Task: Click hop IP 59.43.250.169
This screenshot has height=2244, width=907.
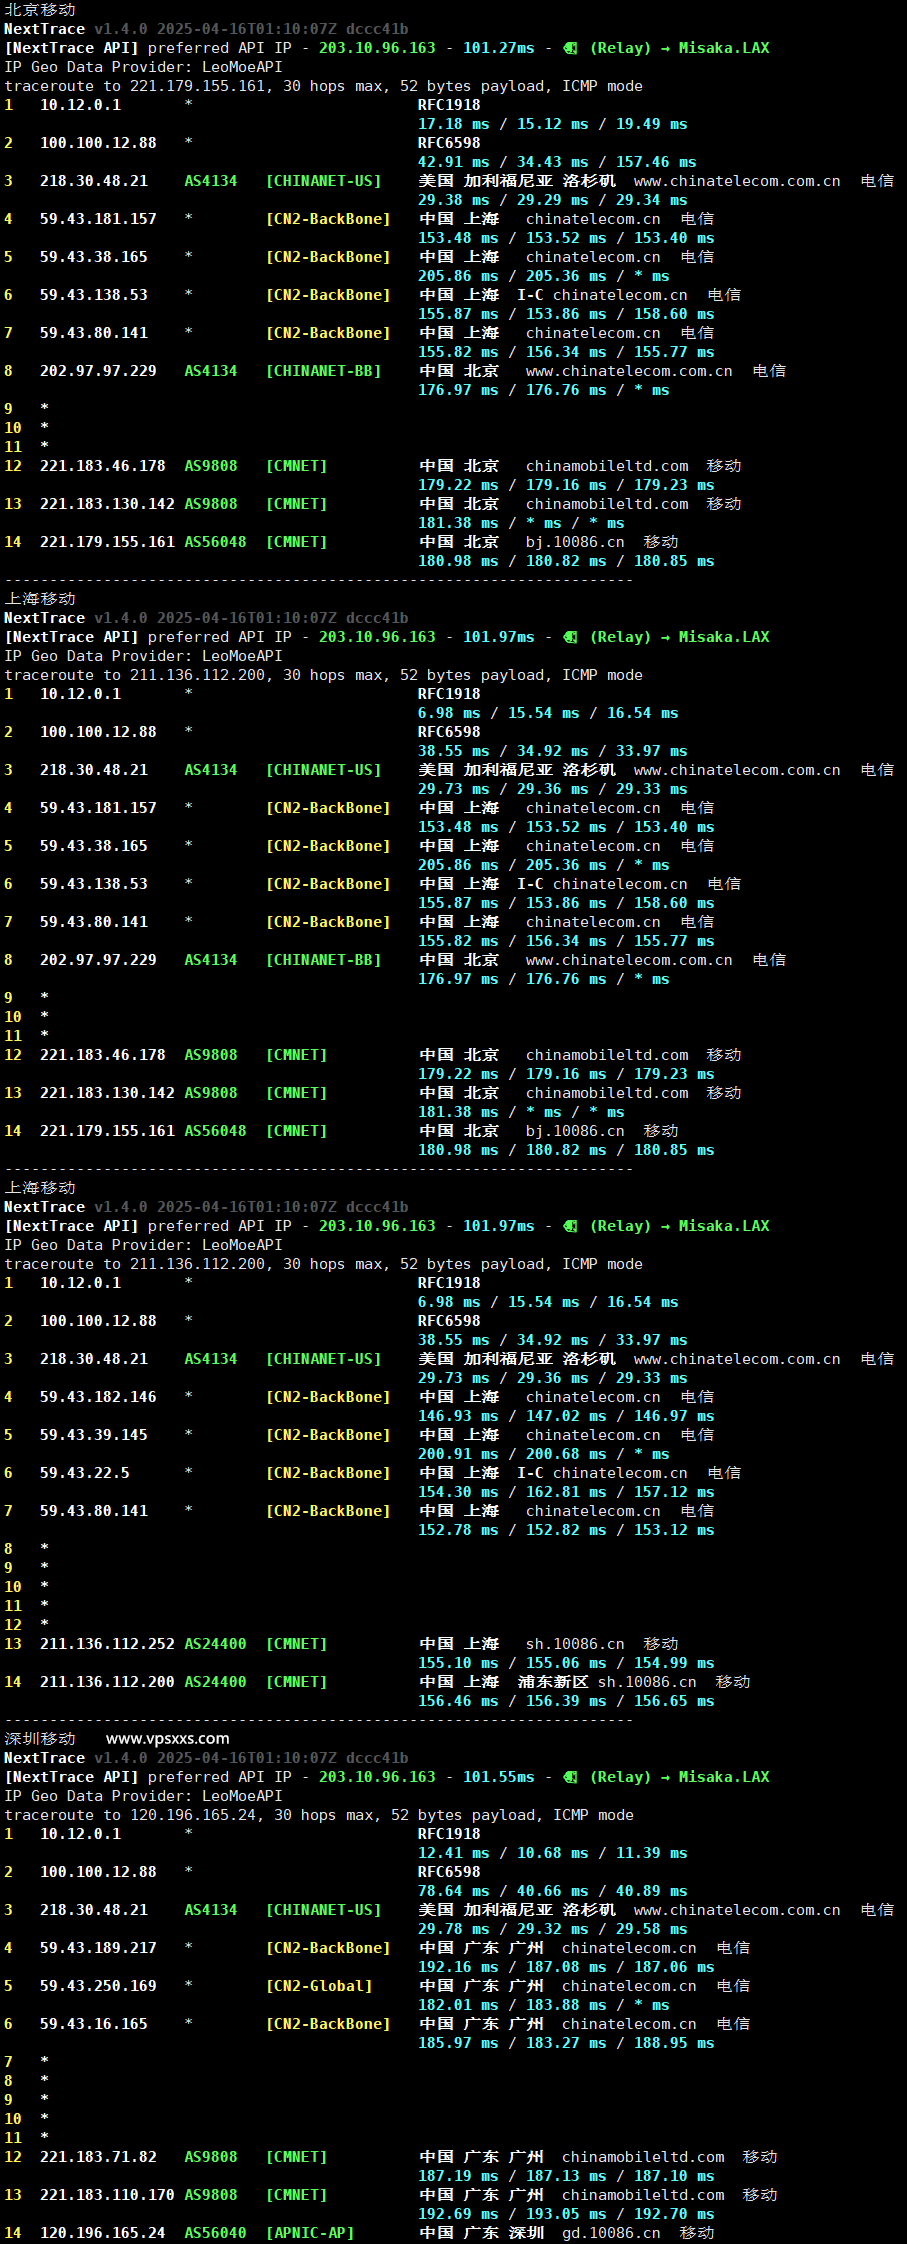Action: [x=98, y=1986]
